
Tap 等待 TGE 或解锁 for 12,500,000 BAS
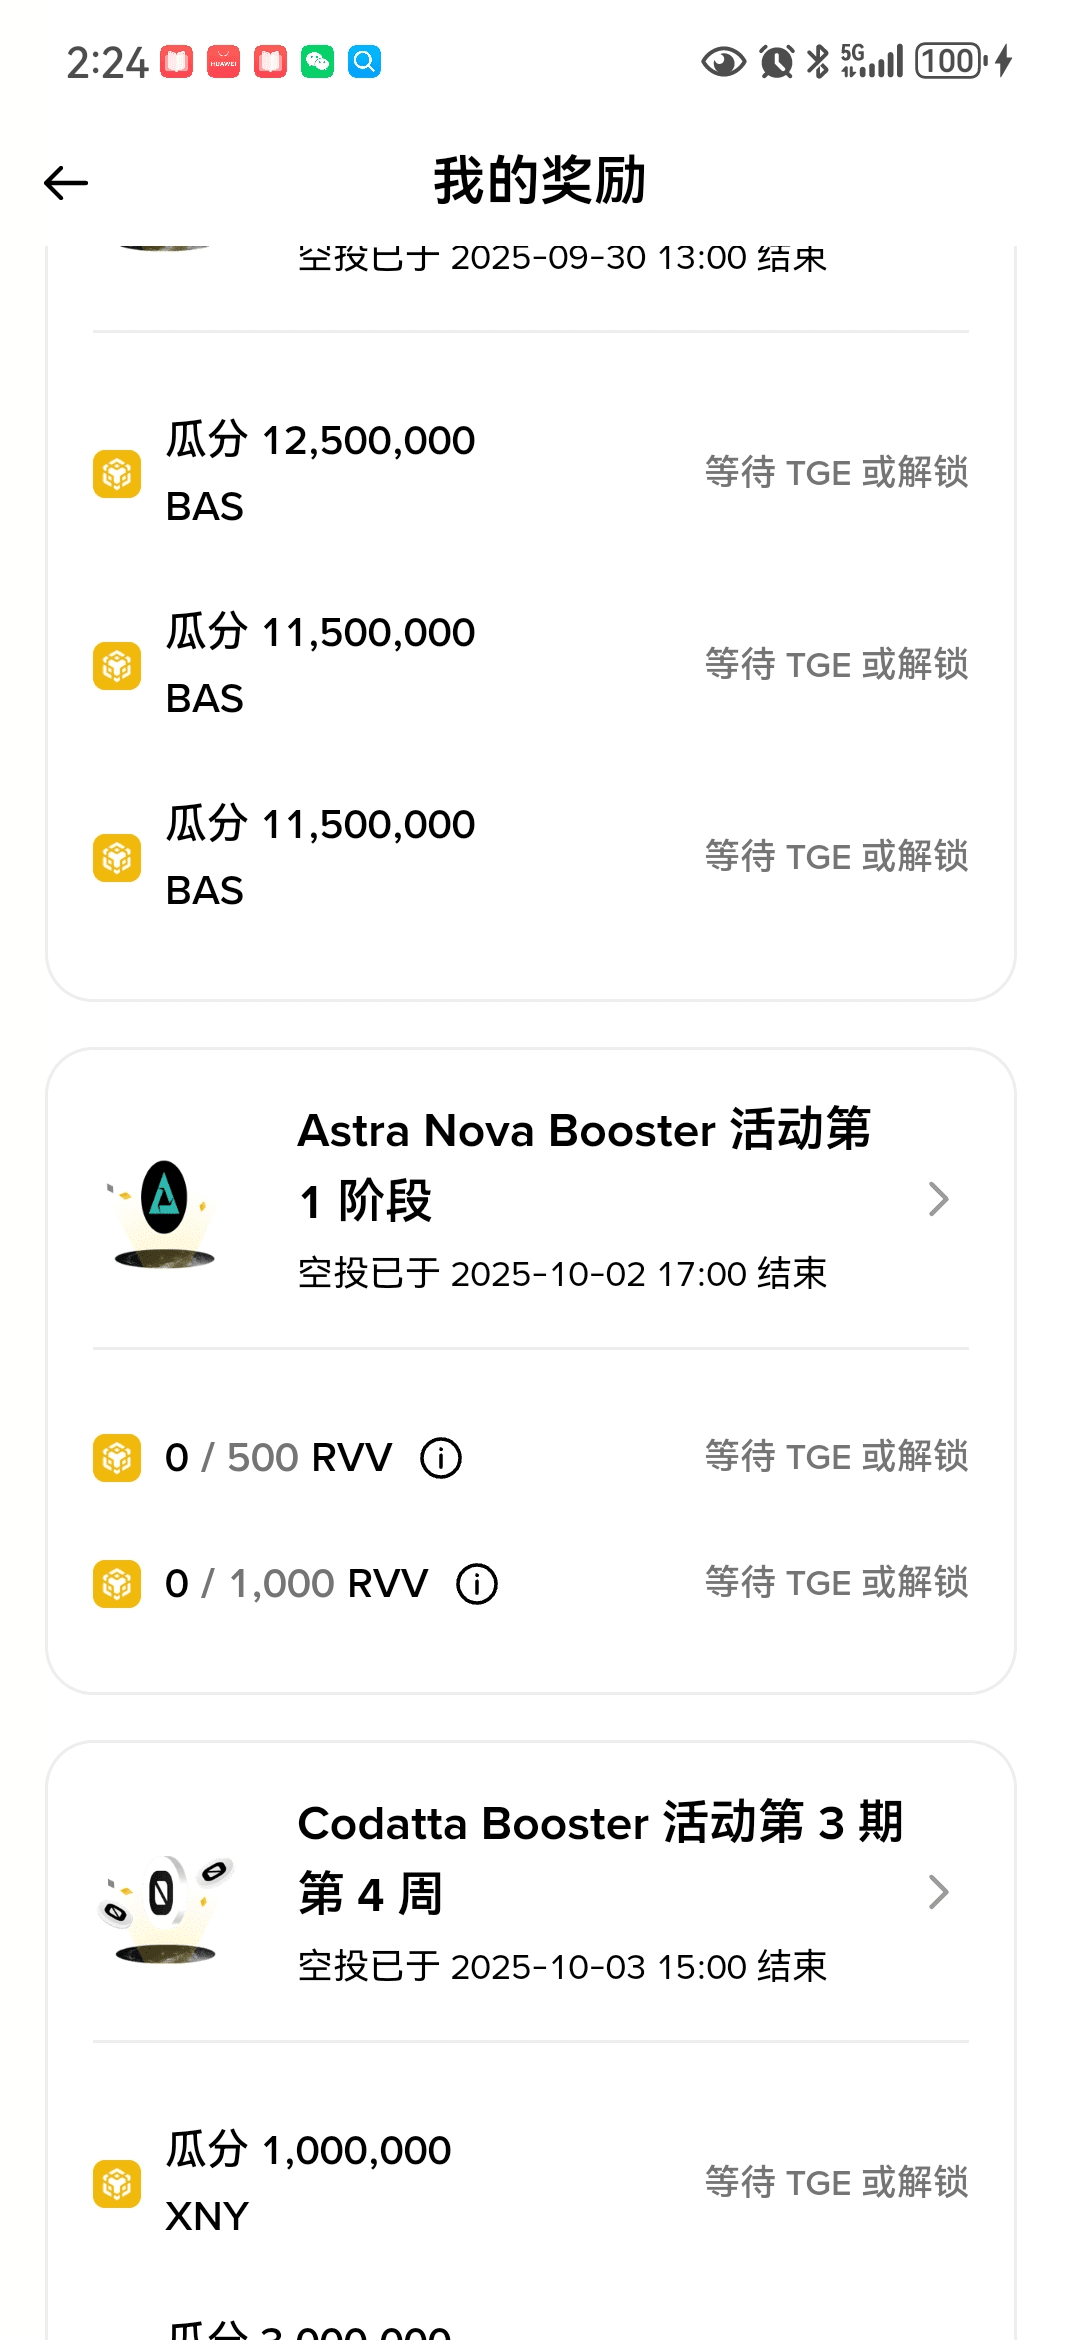coord(836,473)
